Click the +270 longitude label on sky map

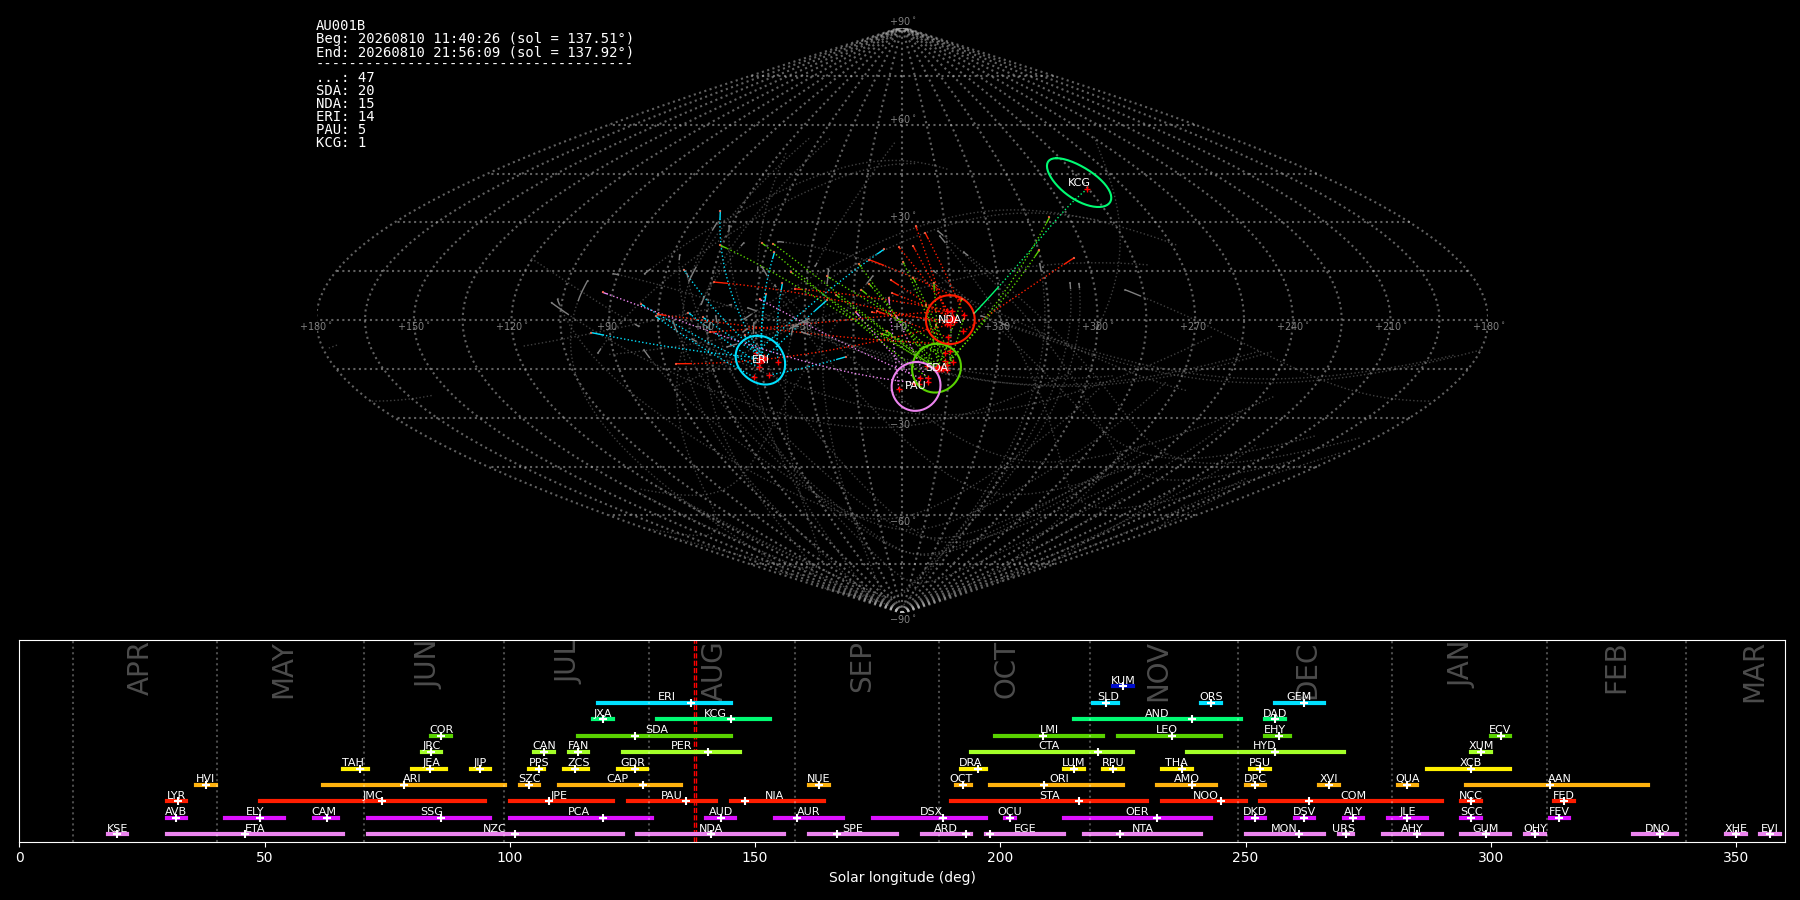(x=1193, y=326)
